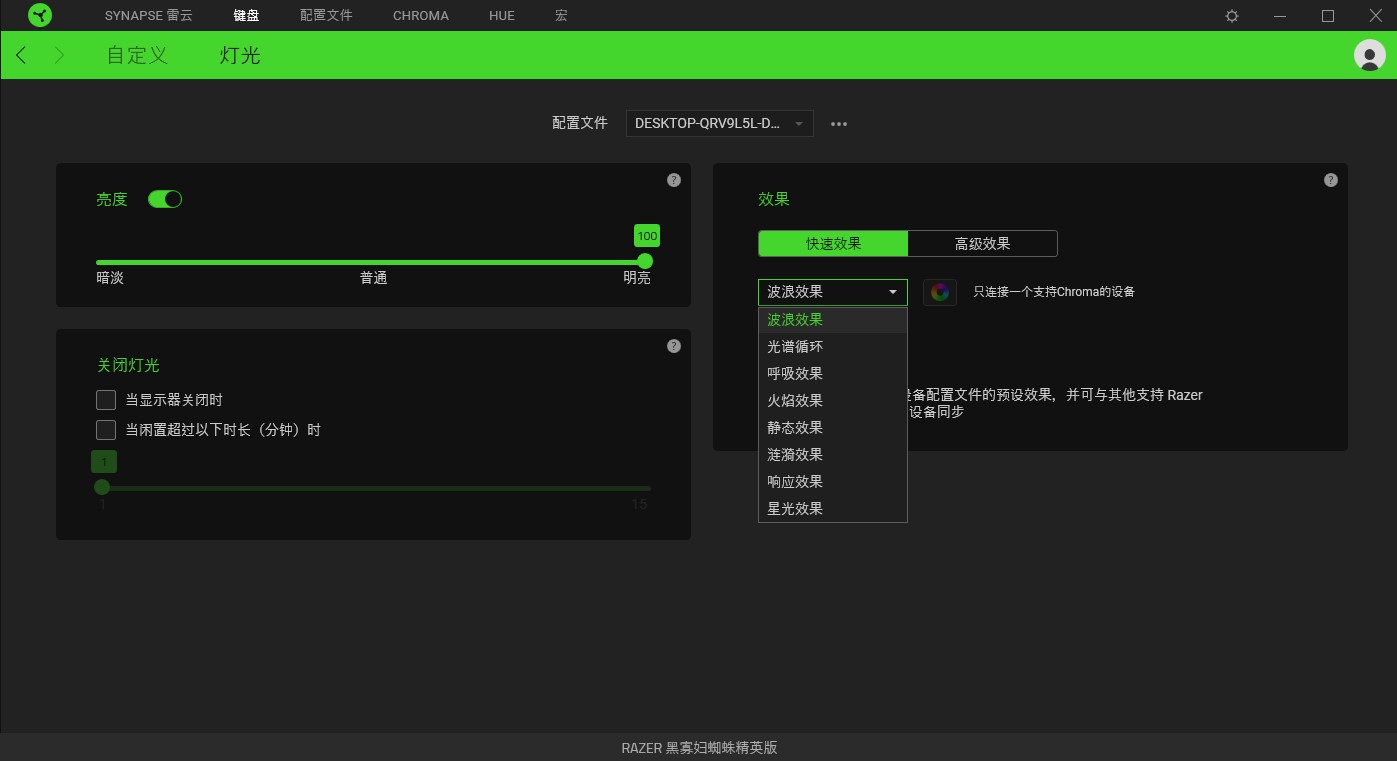
Task: Toggle the 亮度 brightness switch off
Action: (x=165, y=199)
